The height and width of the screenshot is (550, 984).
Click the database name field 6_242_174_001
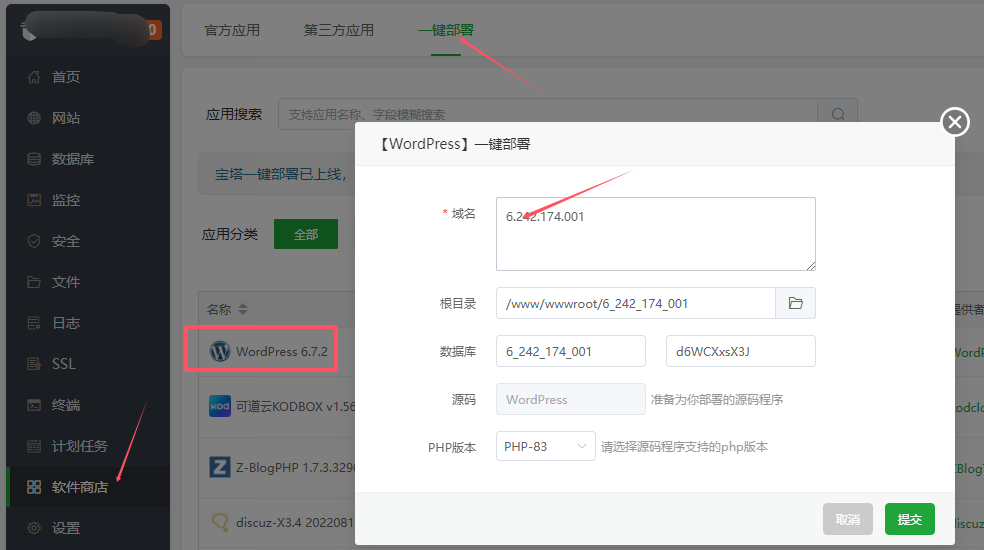tap(571, 351)
